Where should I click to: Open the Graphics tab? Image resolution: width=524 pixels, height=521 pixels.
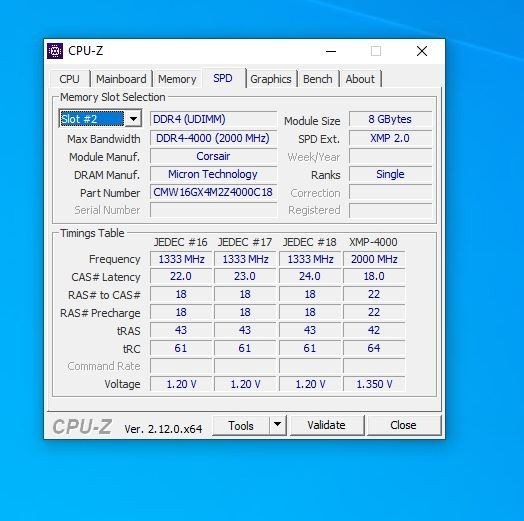271,79
